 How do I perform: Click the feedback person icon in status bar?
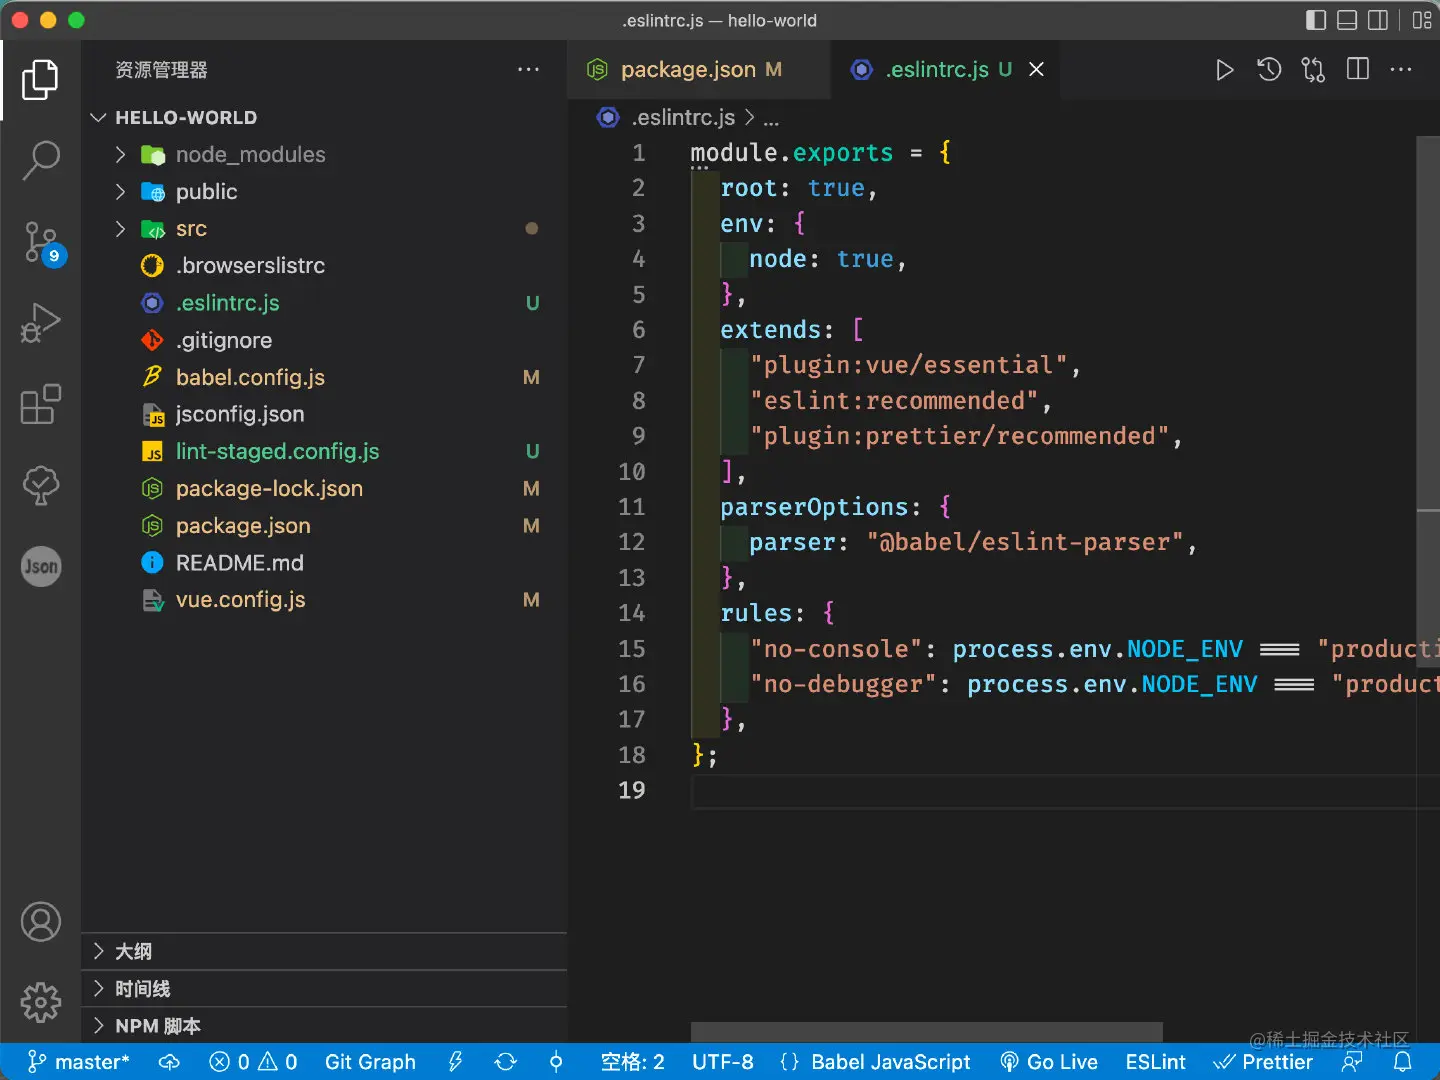coord(1352,1062)
